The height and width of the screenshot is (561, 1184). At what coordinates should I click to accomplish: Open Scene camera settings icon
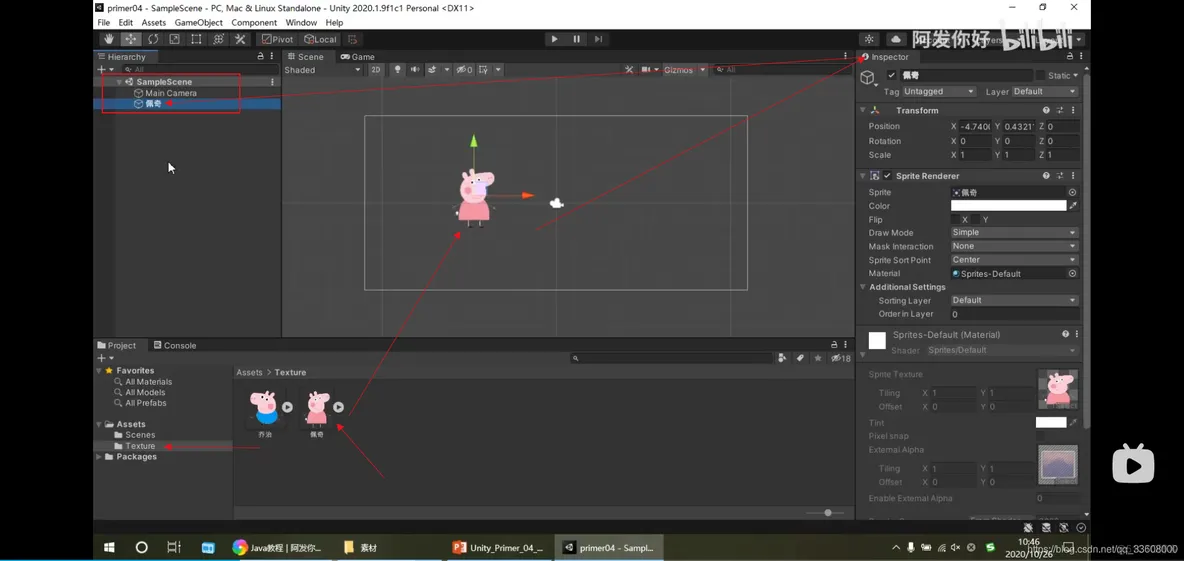(648, 69)
